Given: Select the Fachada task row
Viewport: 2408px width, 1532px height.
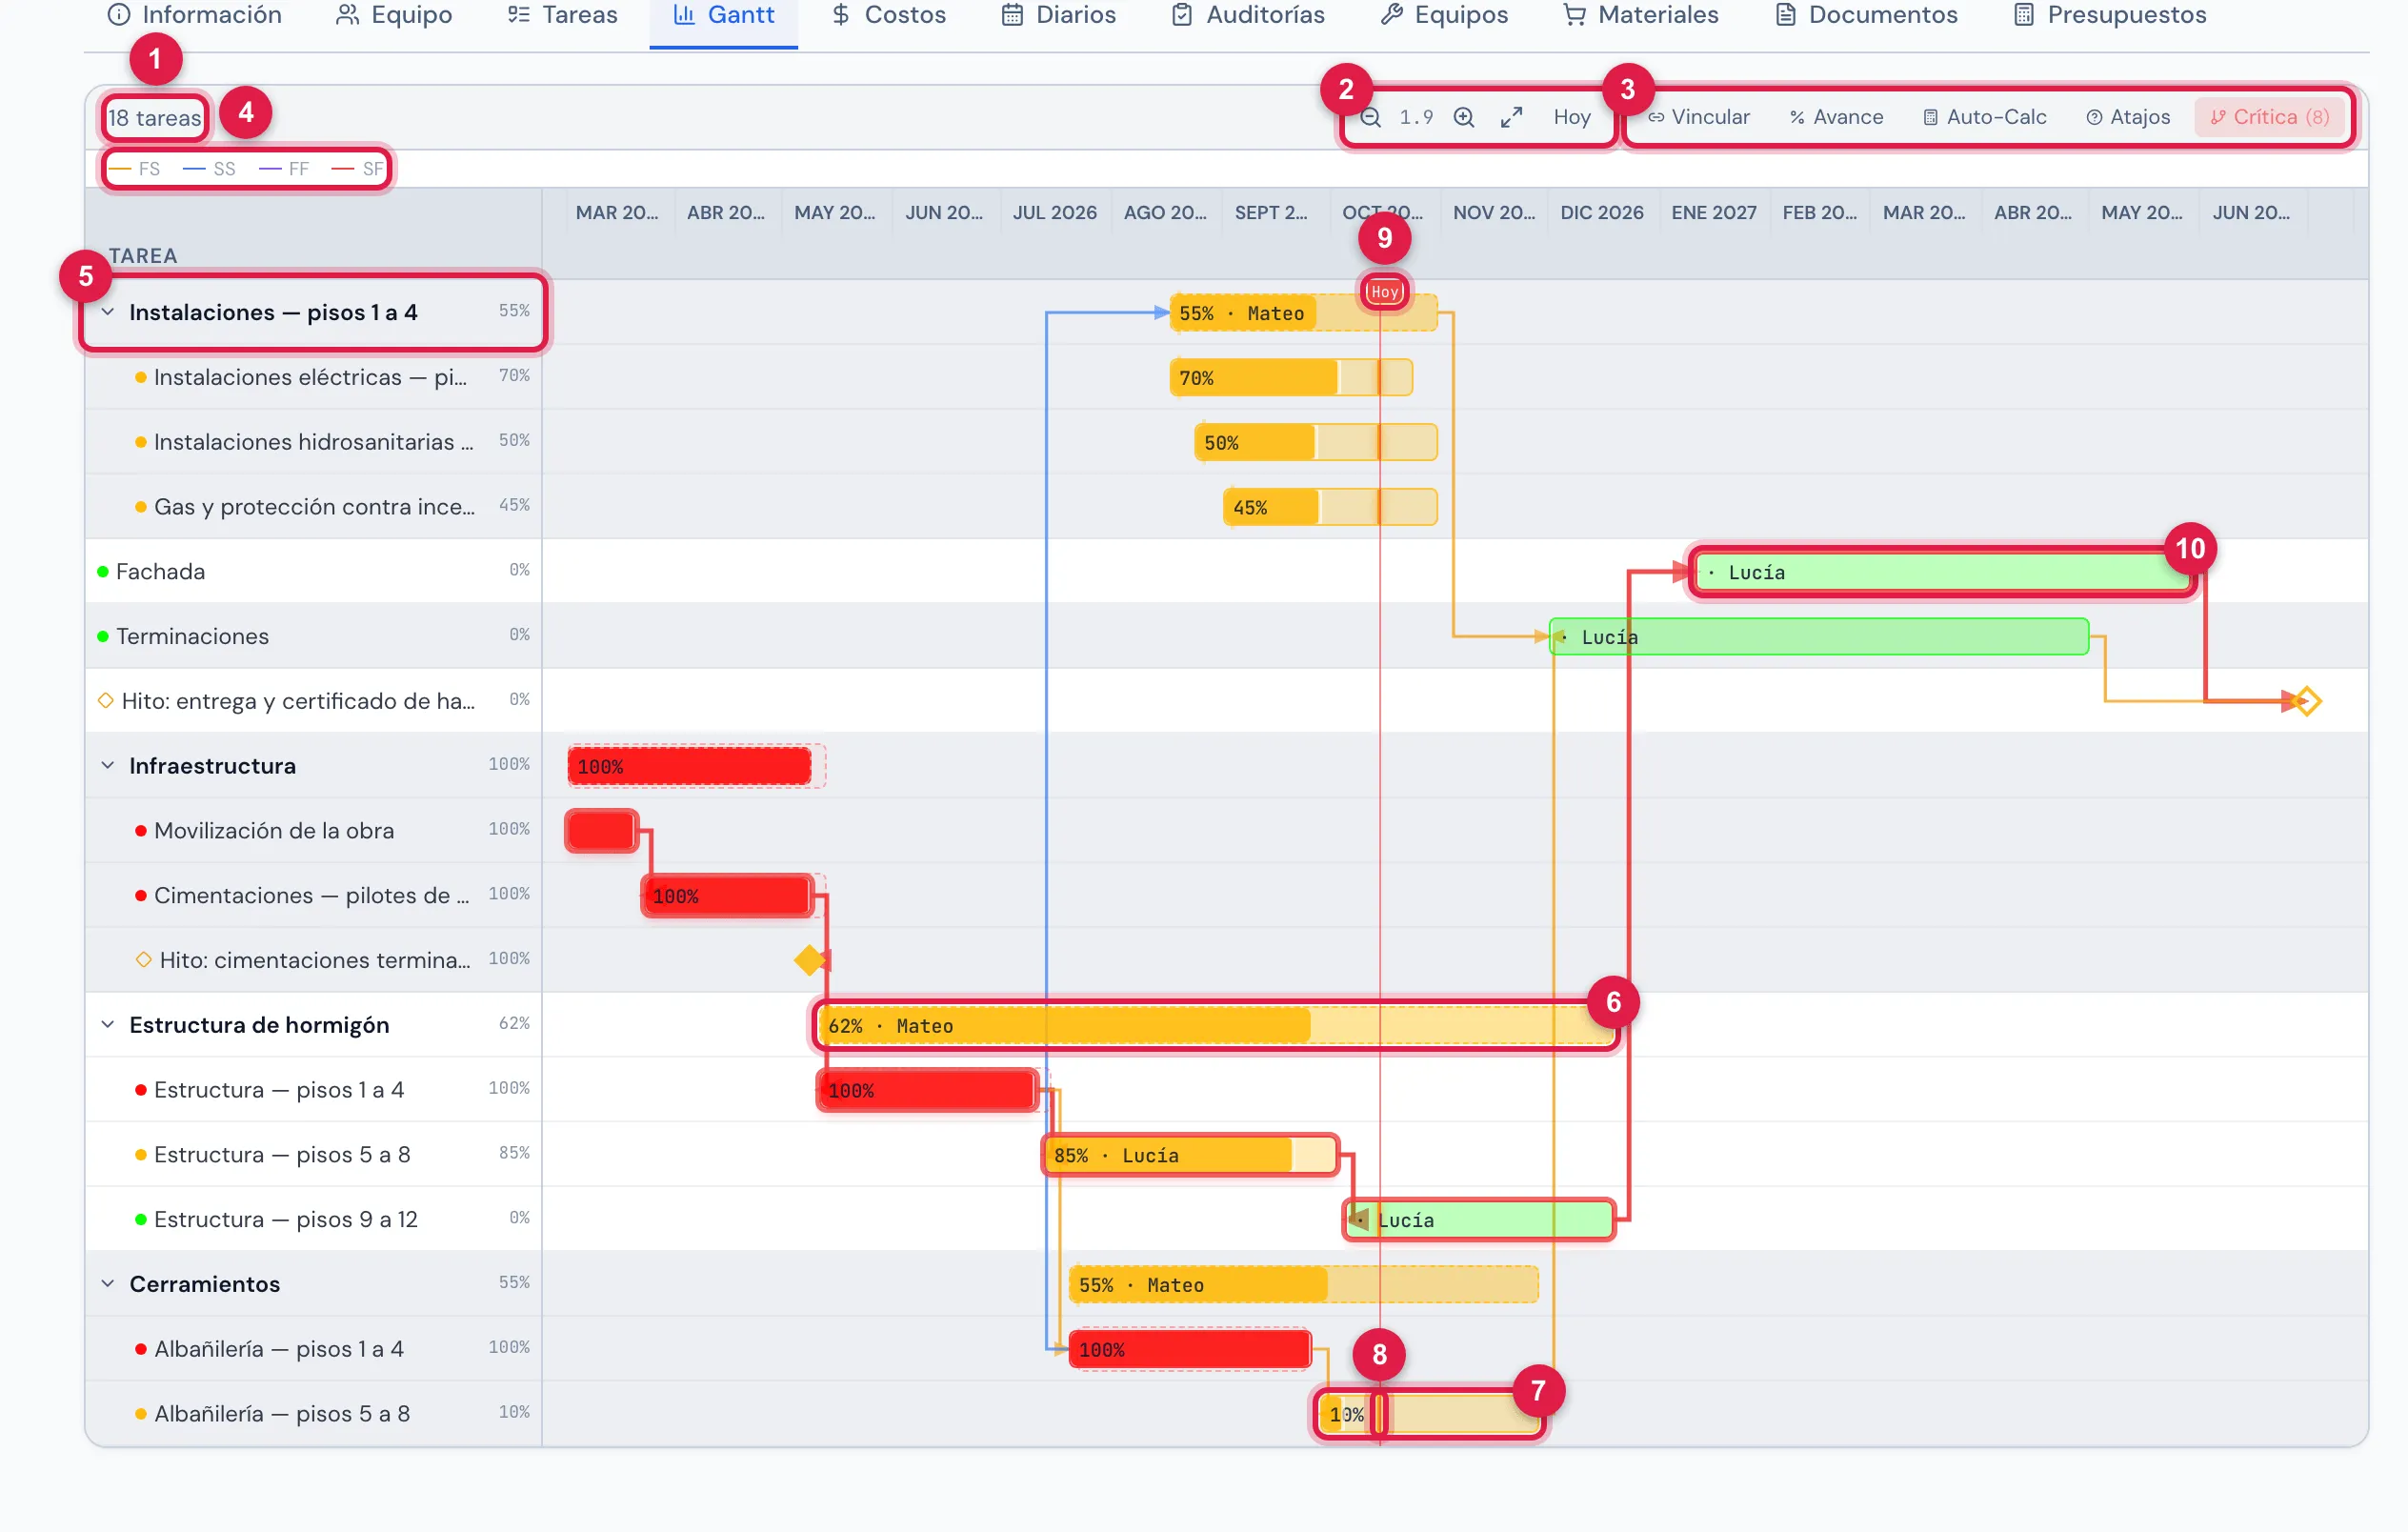Looking at the screenshot, I should (313, 572).
